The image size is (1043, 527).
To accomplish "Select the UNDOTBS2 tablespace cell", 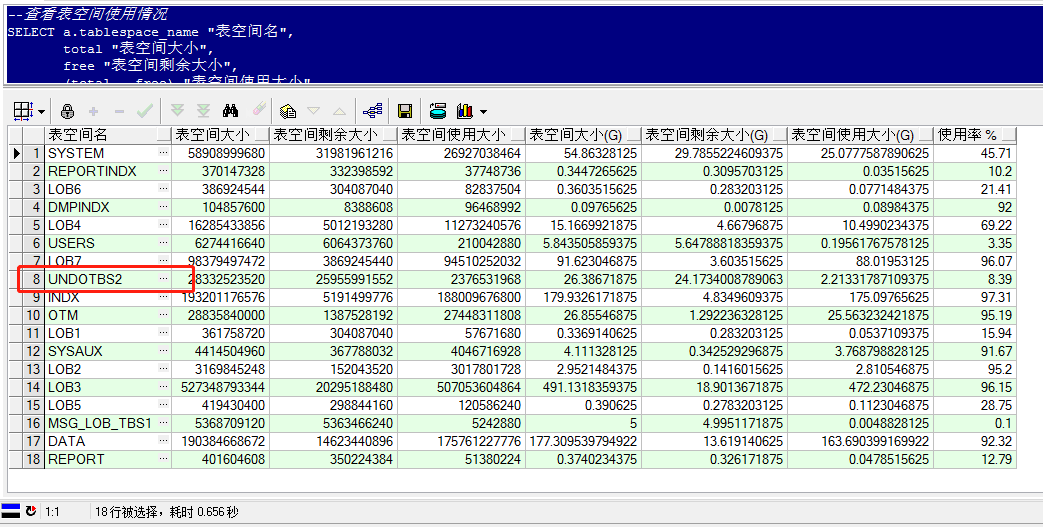I will tap(100, 279).
